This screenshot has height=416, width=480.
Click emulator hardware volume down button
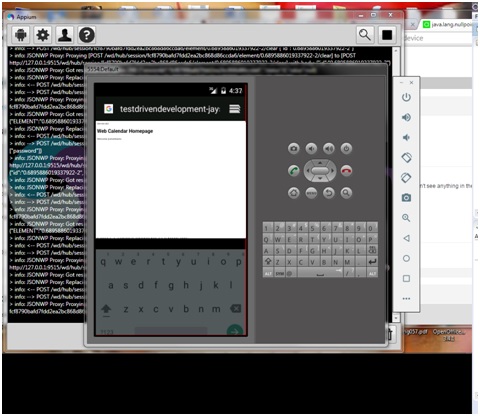click(x=311, y=149)
